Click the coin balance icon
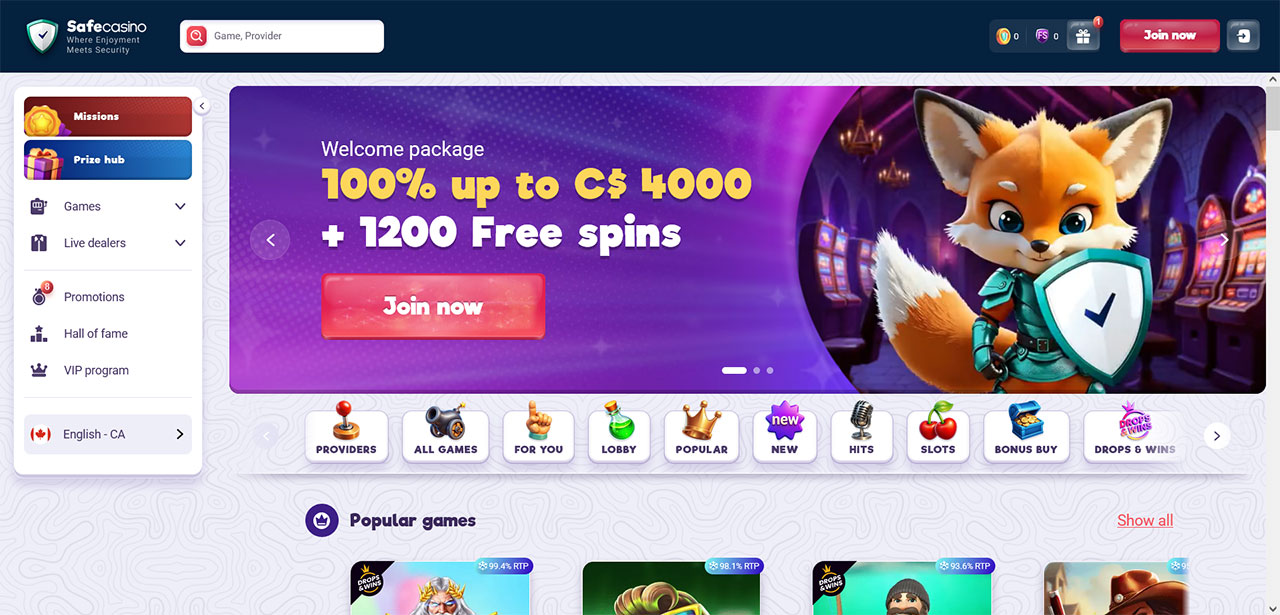 [x=1003, y=36]
